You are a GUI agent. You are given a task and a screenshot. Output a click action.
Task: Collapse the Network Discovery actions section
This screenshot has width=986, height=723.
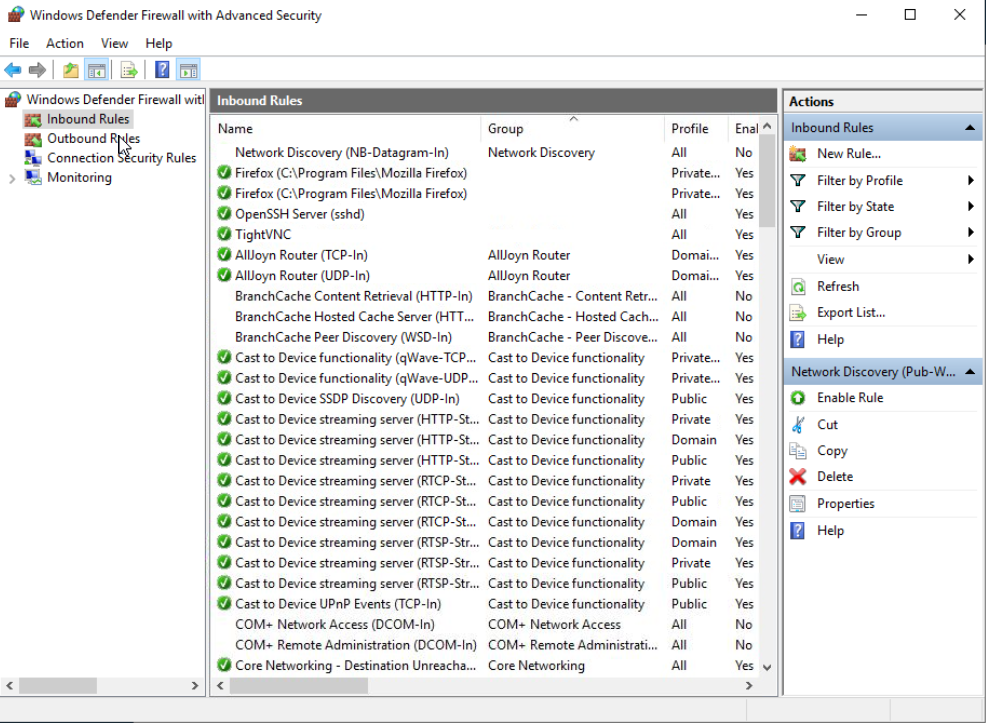pyautogui.click(x=970, y=372)
